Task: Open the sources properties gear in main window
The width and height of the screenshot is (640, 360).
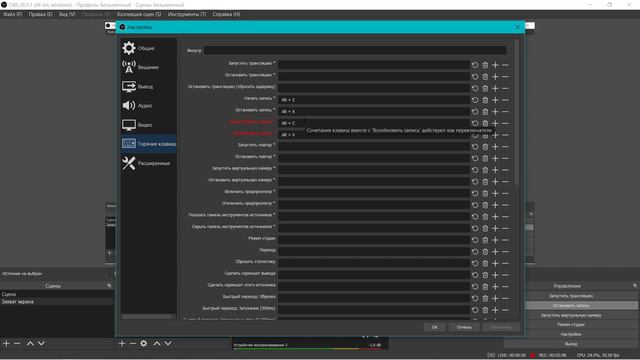Action: pyautogui.click(x=144, y=344)
